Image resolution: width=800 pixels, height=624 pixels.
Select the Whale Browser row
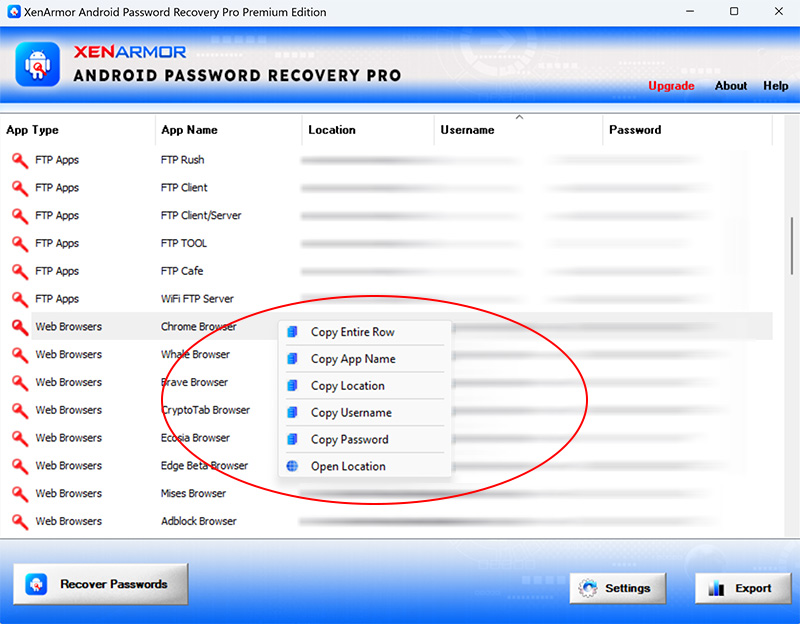(x=387, y=355)
